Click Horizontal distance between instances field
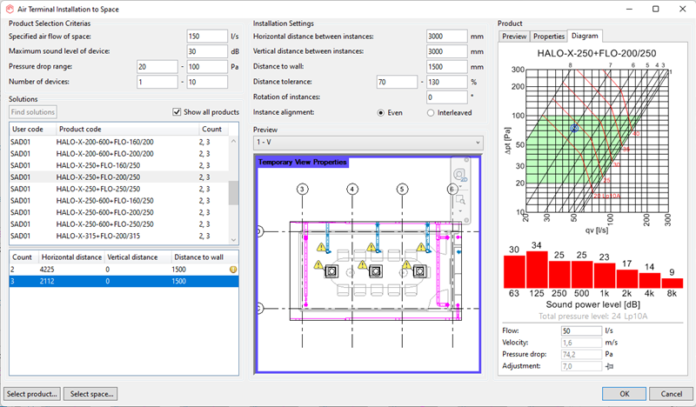 447,36
